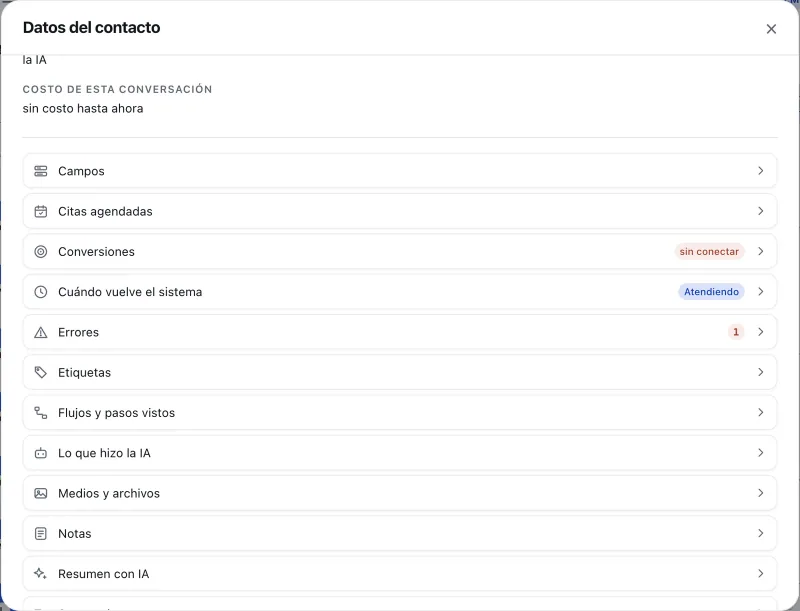Expand the Cuándo vuelve el sistema chevron
The width and height of the screenshot is (800, 611).
(760, 292)
